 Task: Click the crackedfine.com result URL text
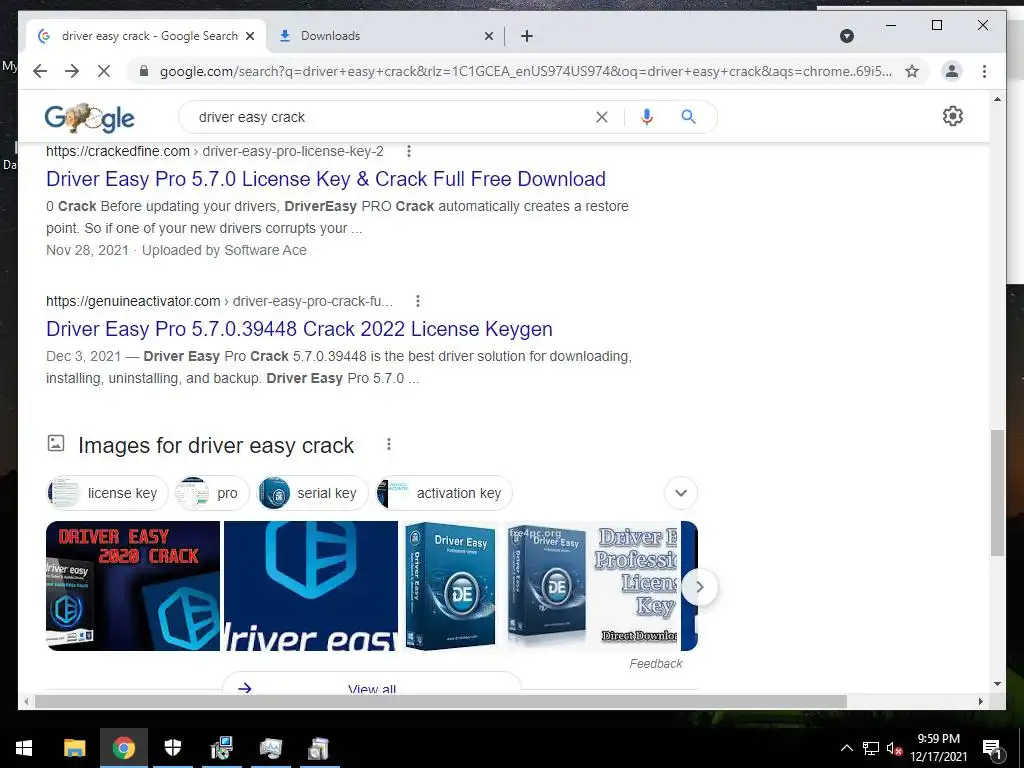[215, 152]
